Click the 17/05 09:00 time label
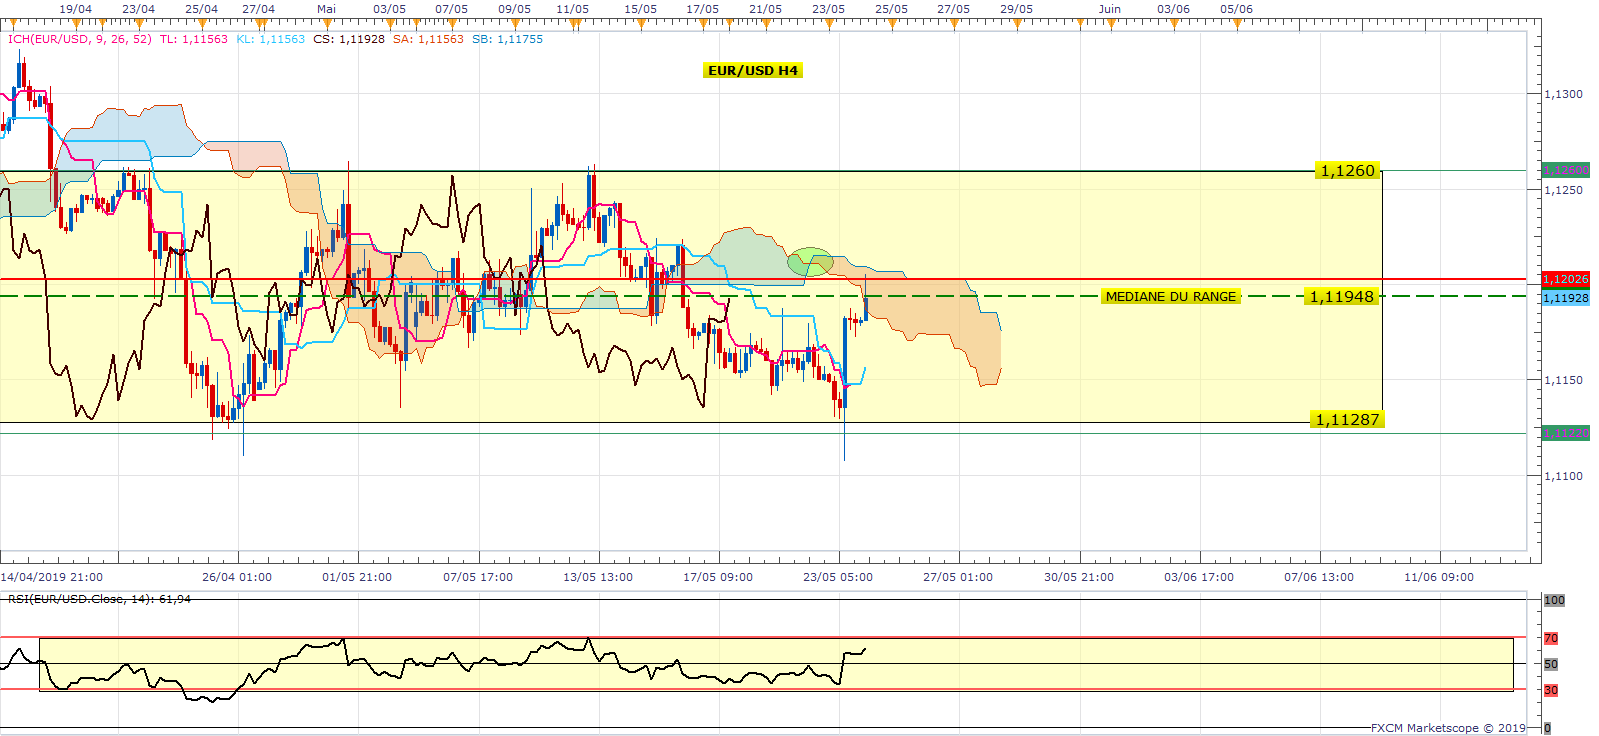Image resolution: width=1599 pixels, height=736 pixels. pyautogui.click(x=718, y=577)
